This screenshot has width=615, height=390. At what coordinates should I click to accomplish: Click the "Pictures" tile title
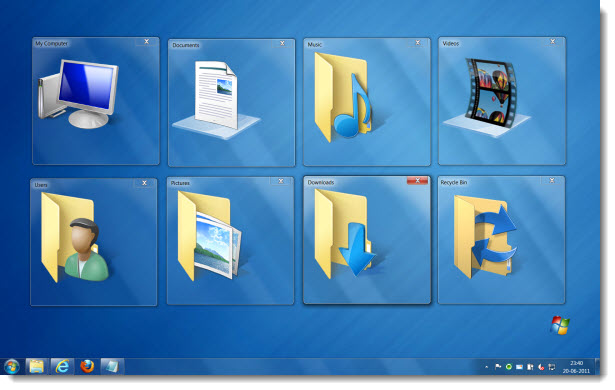[180, 183]
